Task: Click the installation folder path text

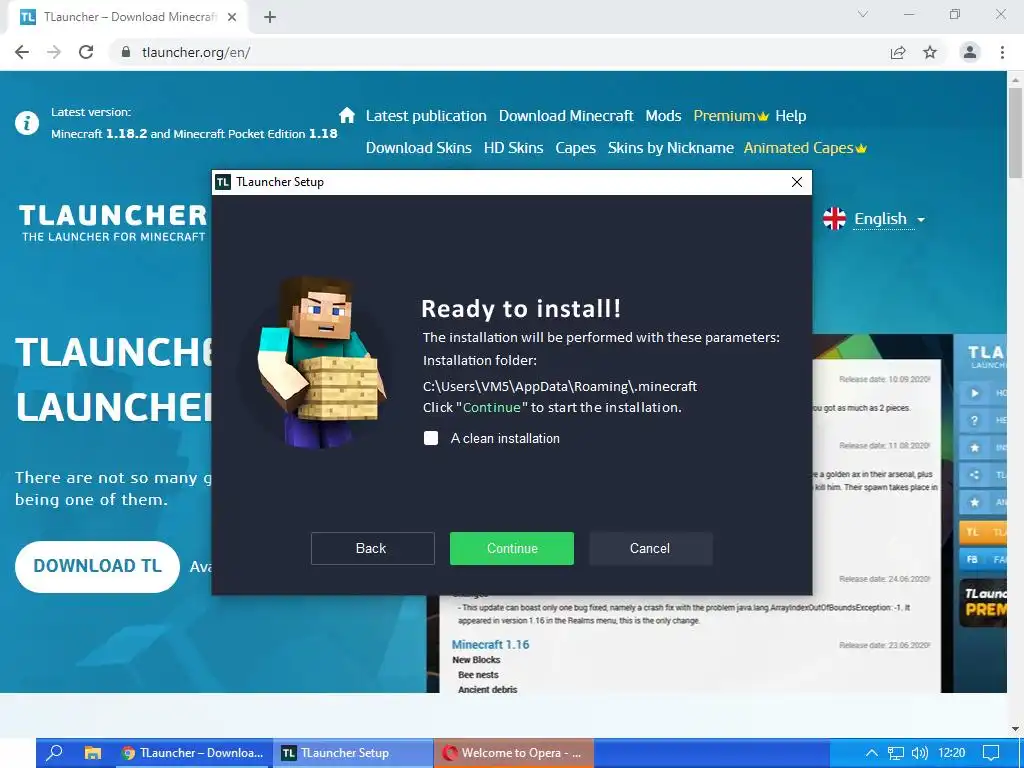Action: (x=560, y=386)
